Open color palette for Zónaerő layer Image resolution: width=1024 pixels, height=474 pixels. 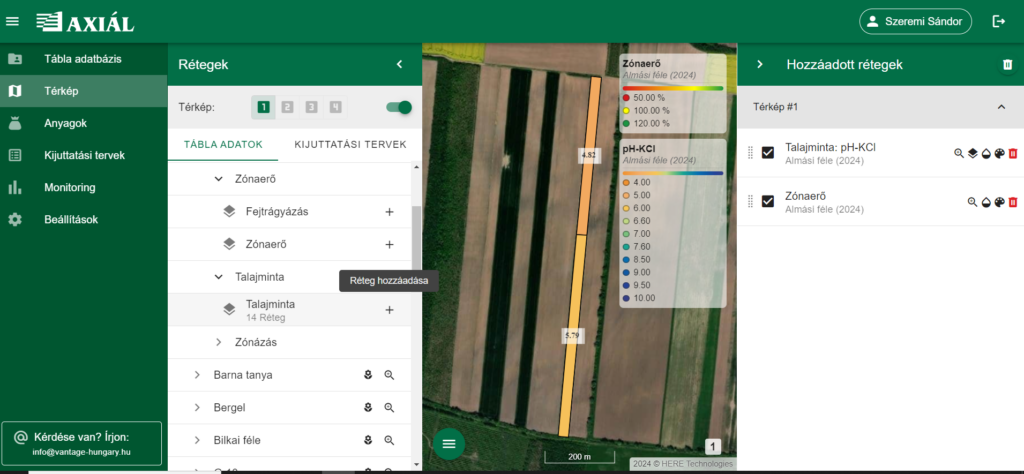coord(998,202)
